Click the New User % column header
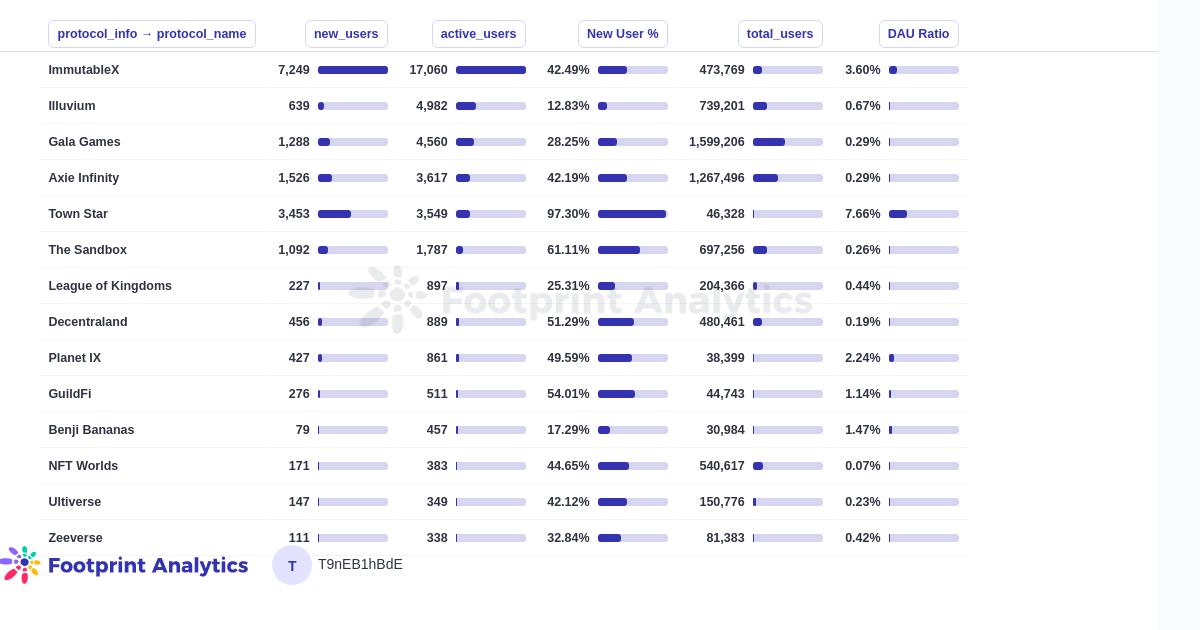Viewport: 1200px width, 630px height. pyautogui.click(x=622, y=34)
